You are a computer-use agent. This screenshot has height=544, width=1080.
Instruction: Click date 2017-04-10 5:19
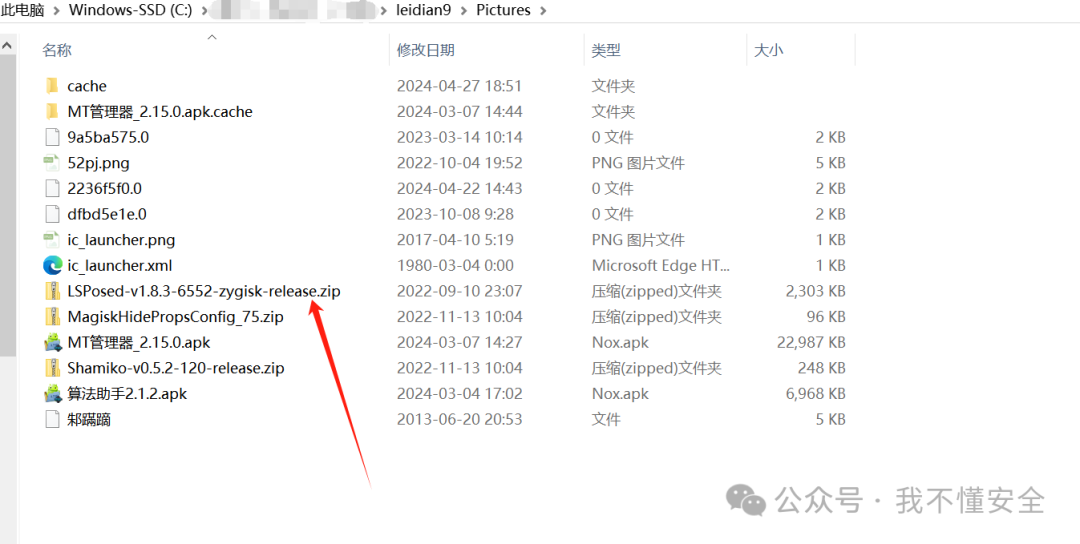coord(455,240)
